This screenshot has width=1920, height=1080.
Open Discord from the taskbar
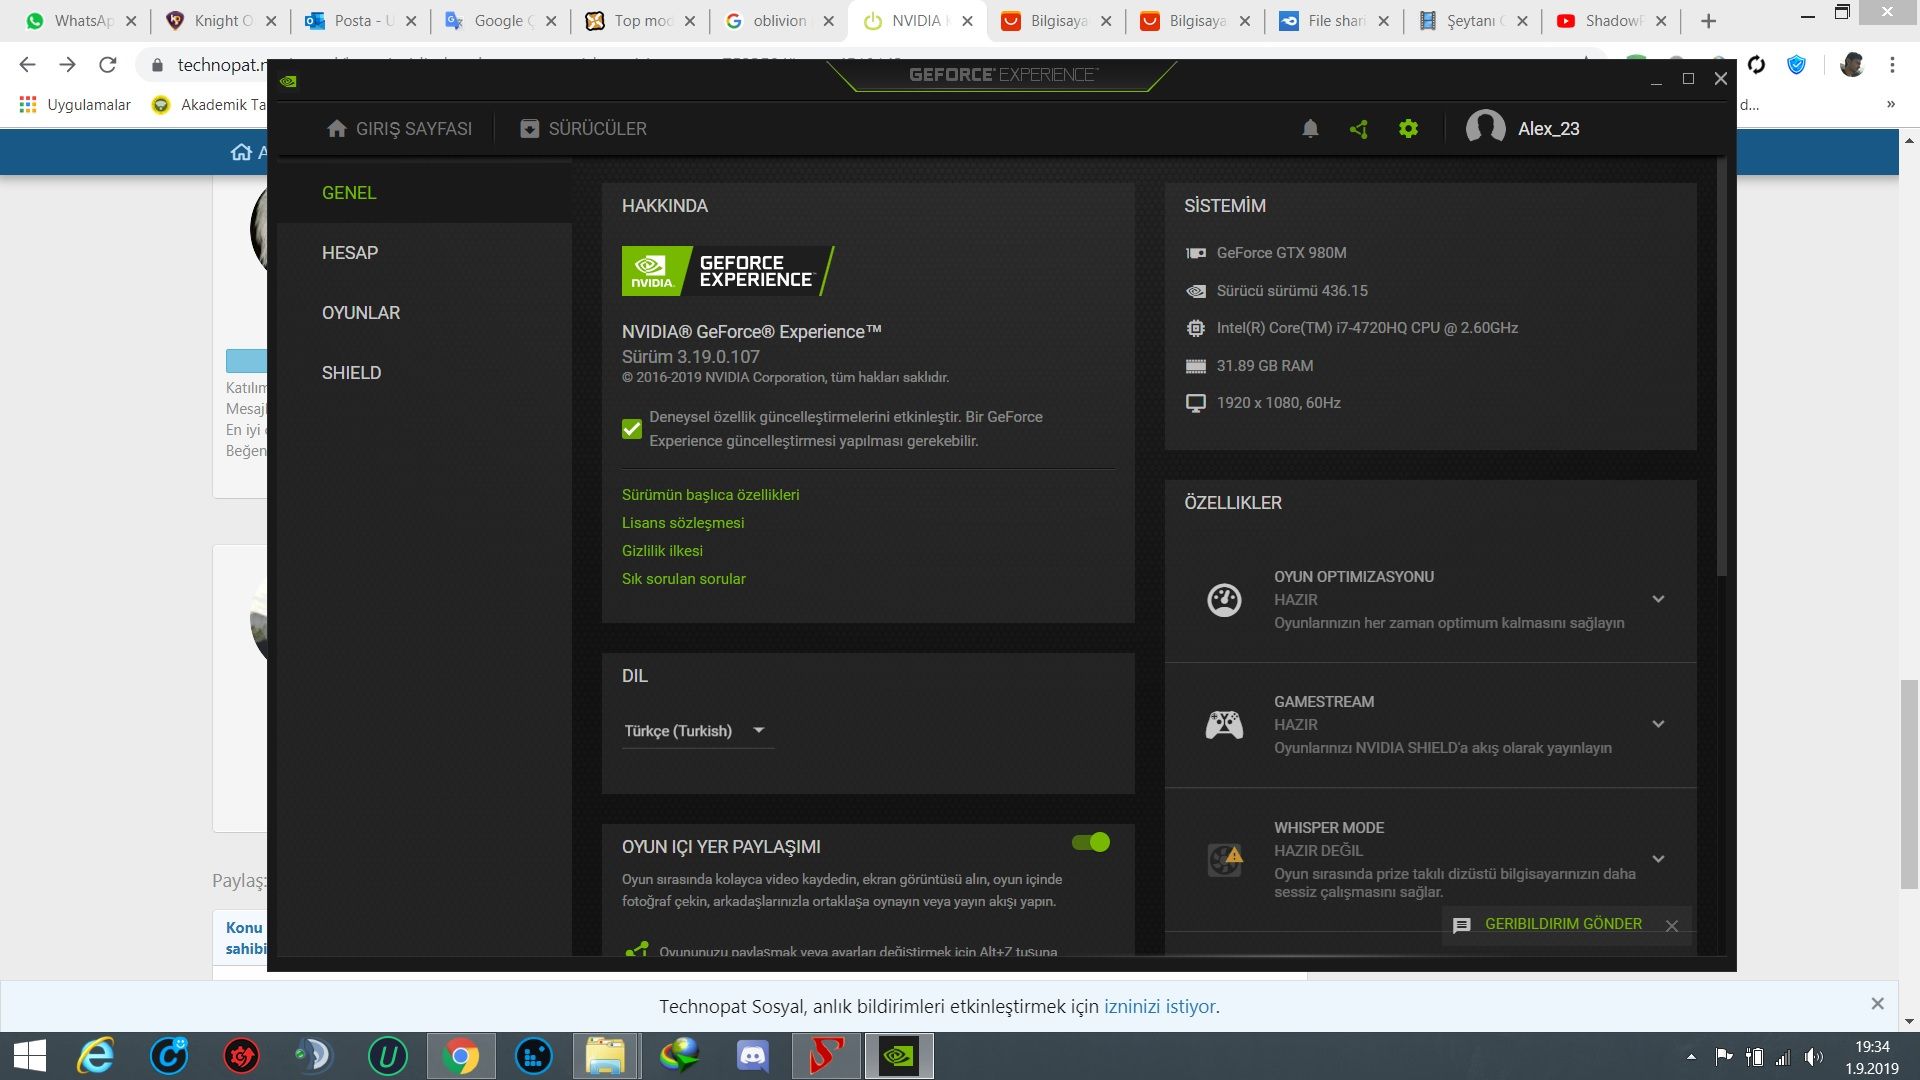click(x=752, y=1056)
